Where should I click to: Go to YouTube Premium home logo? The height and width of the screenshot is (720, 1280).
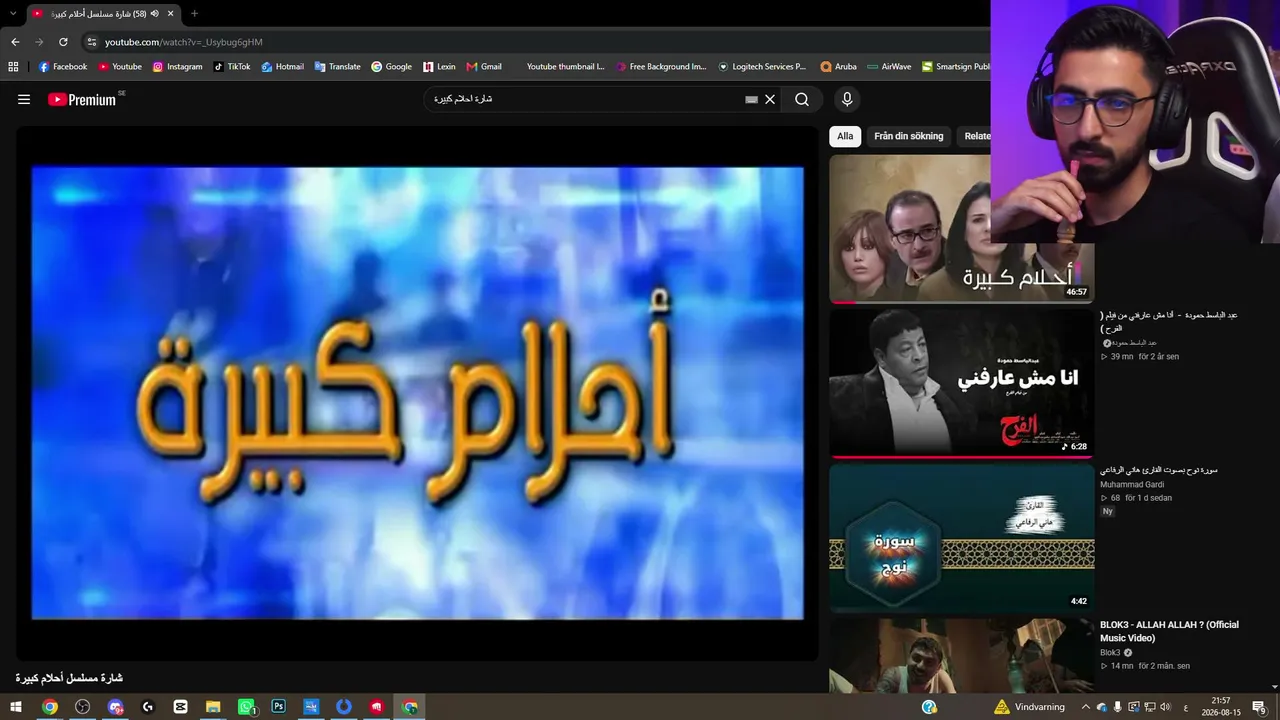point(83,99)
